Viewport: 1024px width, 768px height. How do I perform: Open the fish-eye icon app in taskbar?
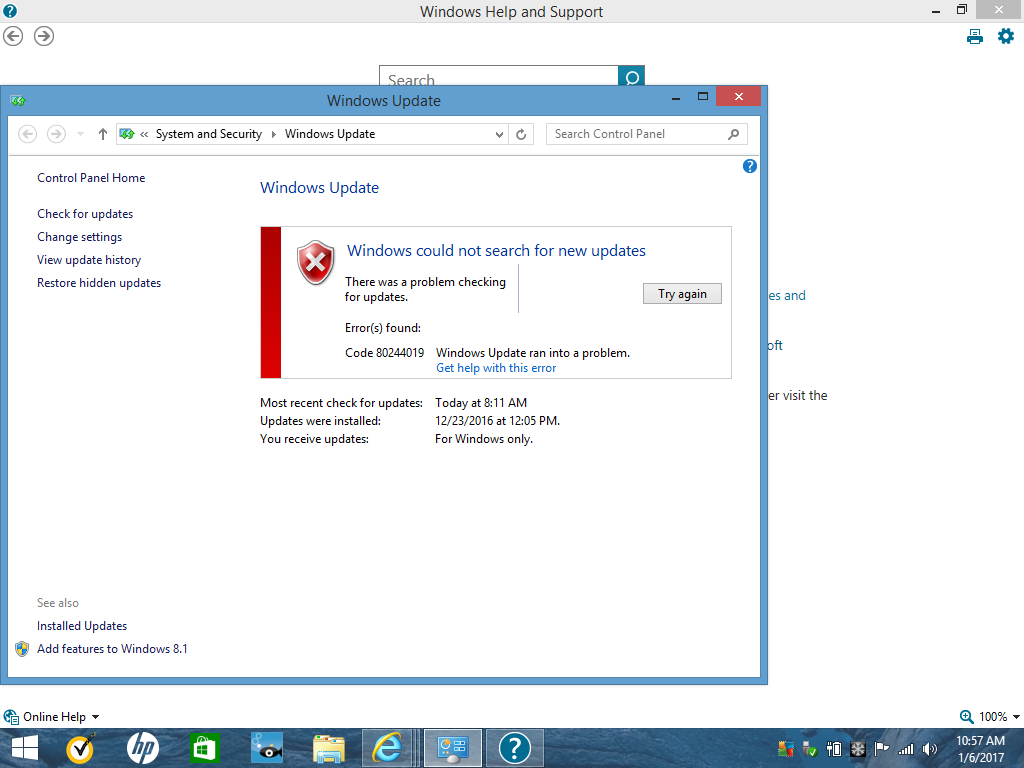[266, 748]
